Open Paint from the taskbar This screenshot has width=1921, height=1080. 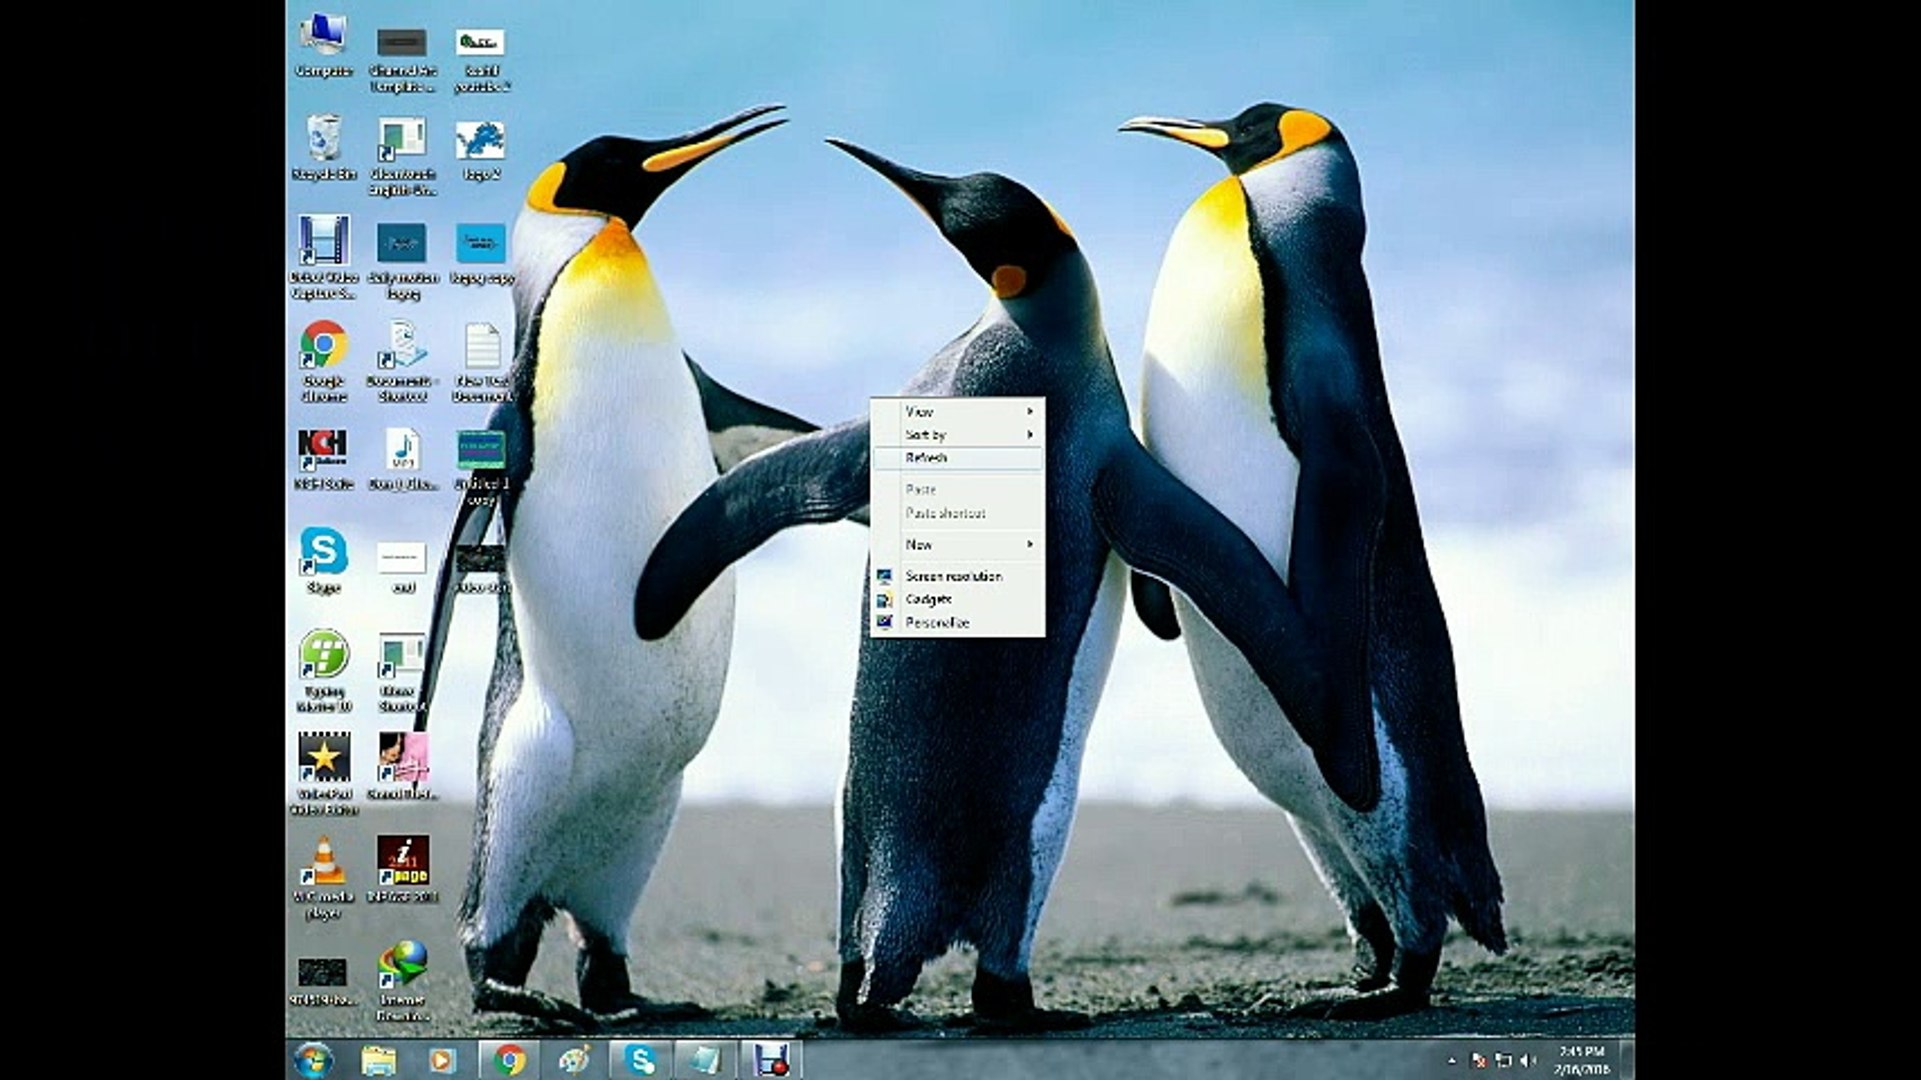click(x=574, y=1060)
